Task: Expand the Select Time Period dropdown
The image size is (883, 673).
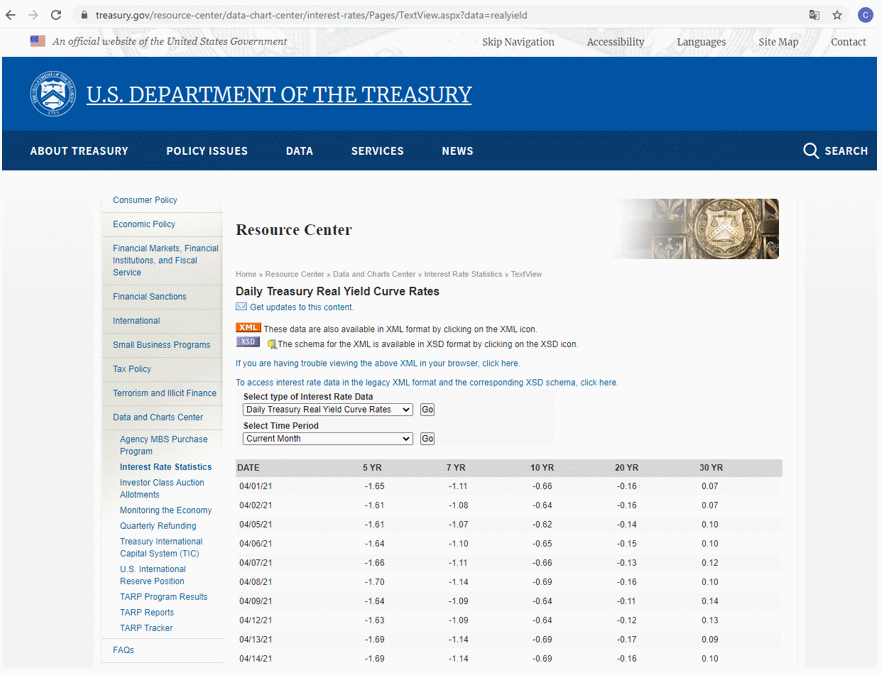Action: pyautogui.click(x=328, y=439)
